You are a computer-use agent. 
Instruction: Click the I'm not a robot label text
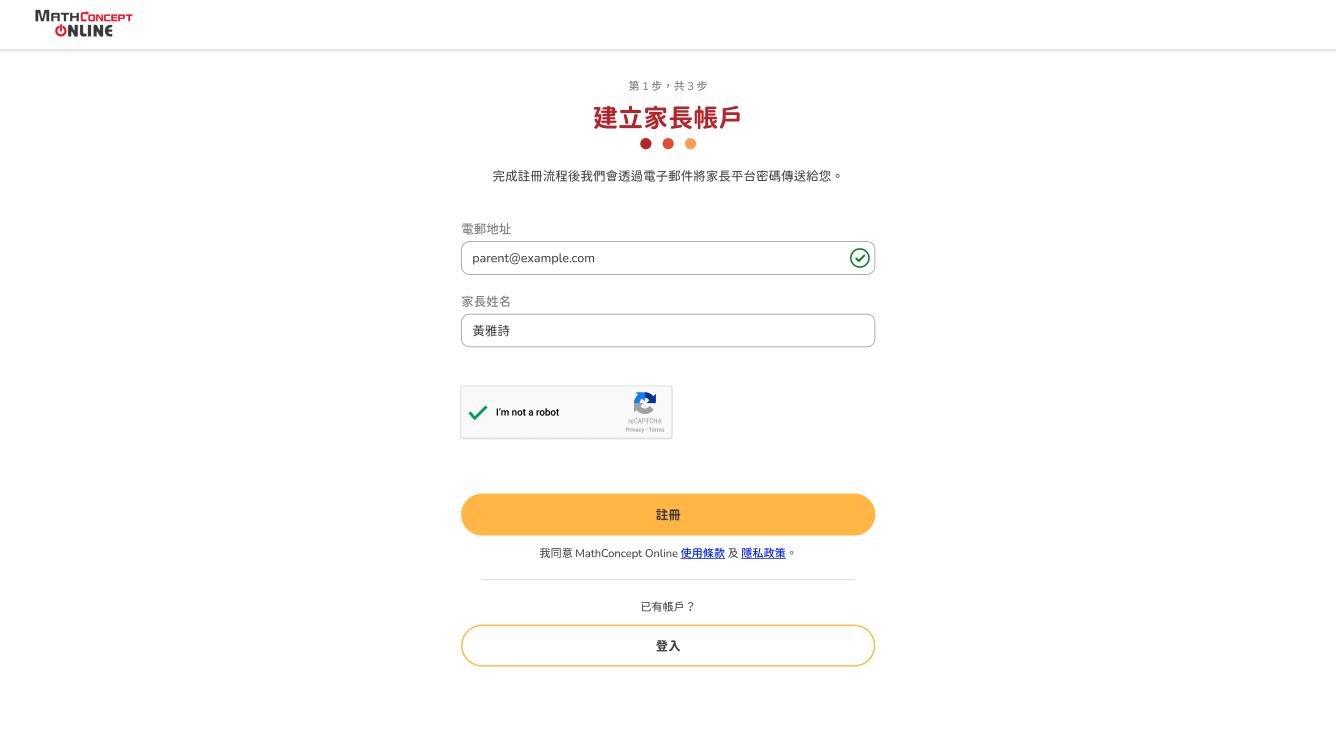528,412
